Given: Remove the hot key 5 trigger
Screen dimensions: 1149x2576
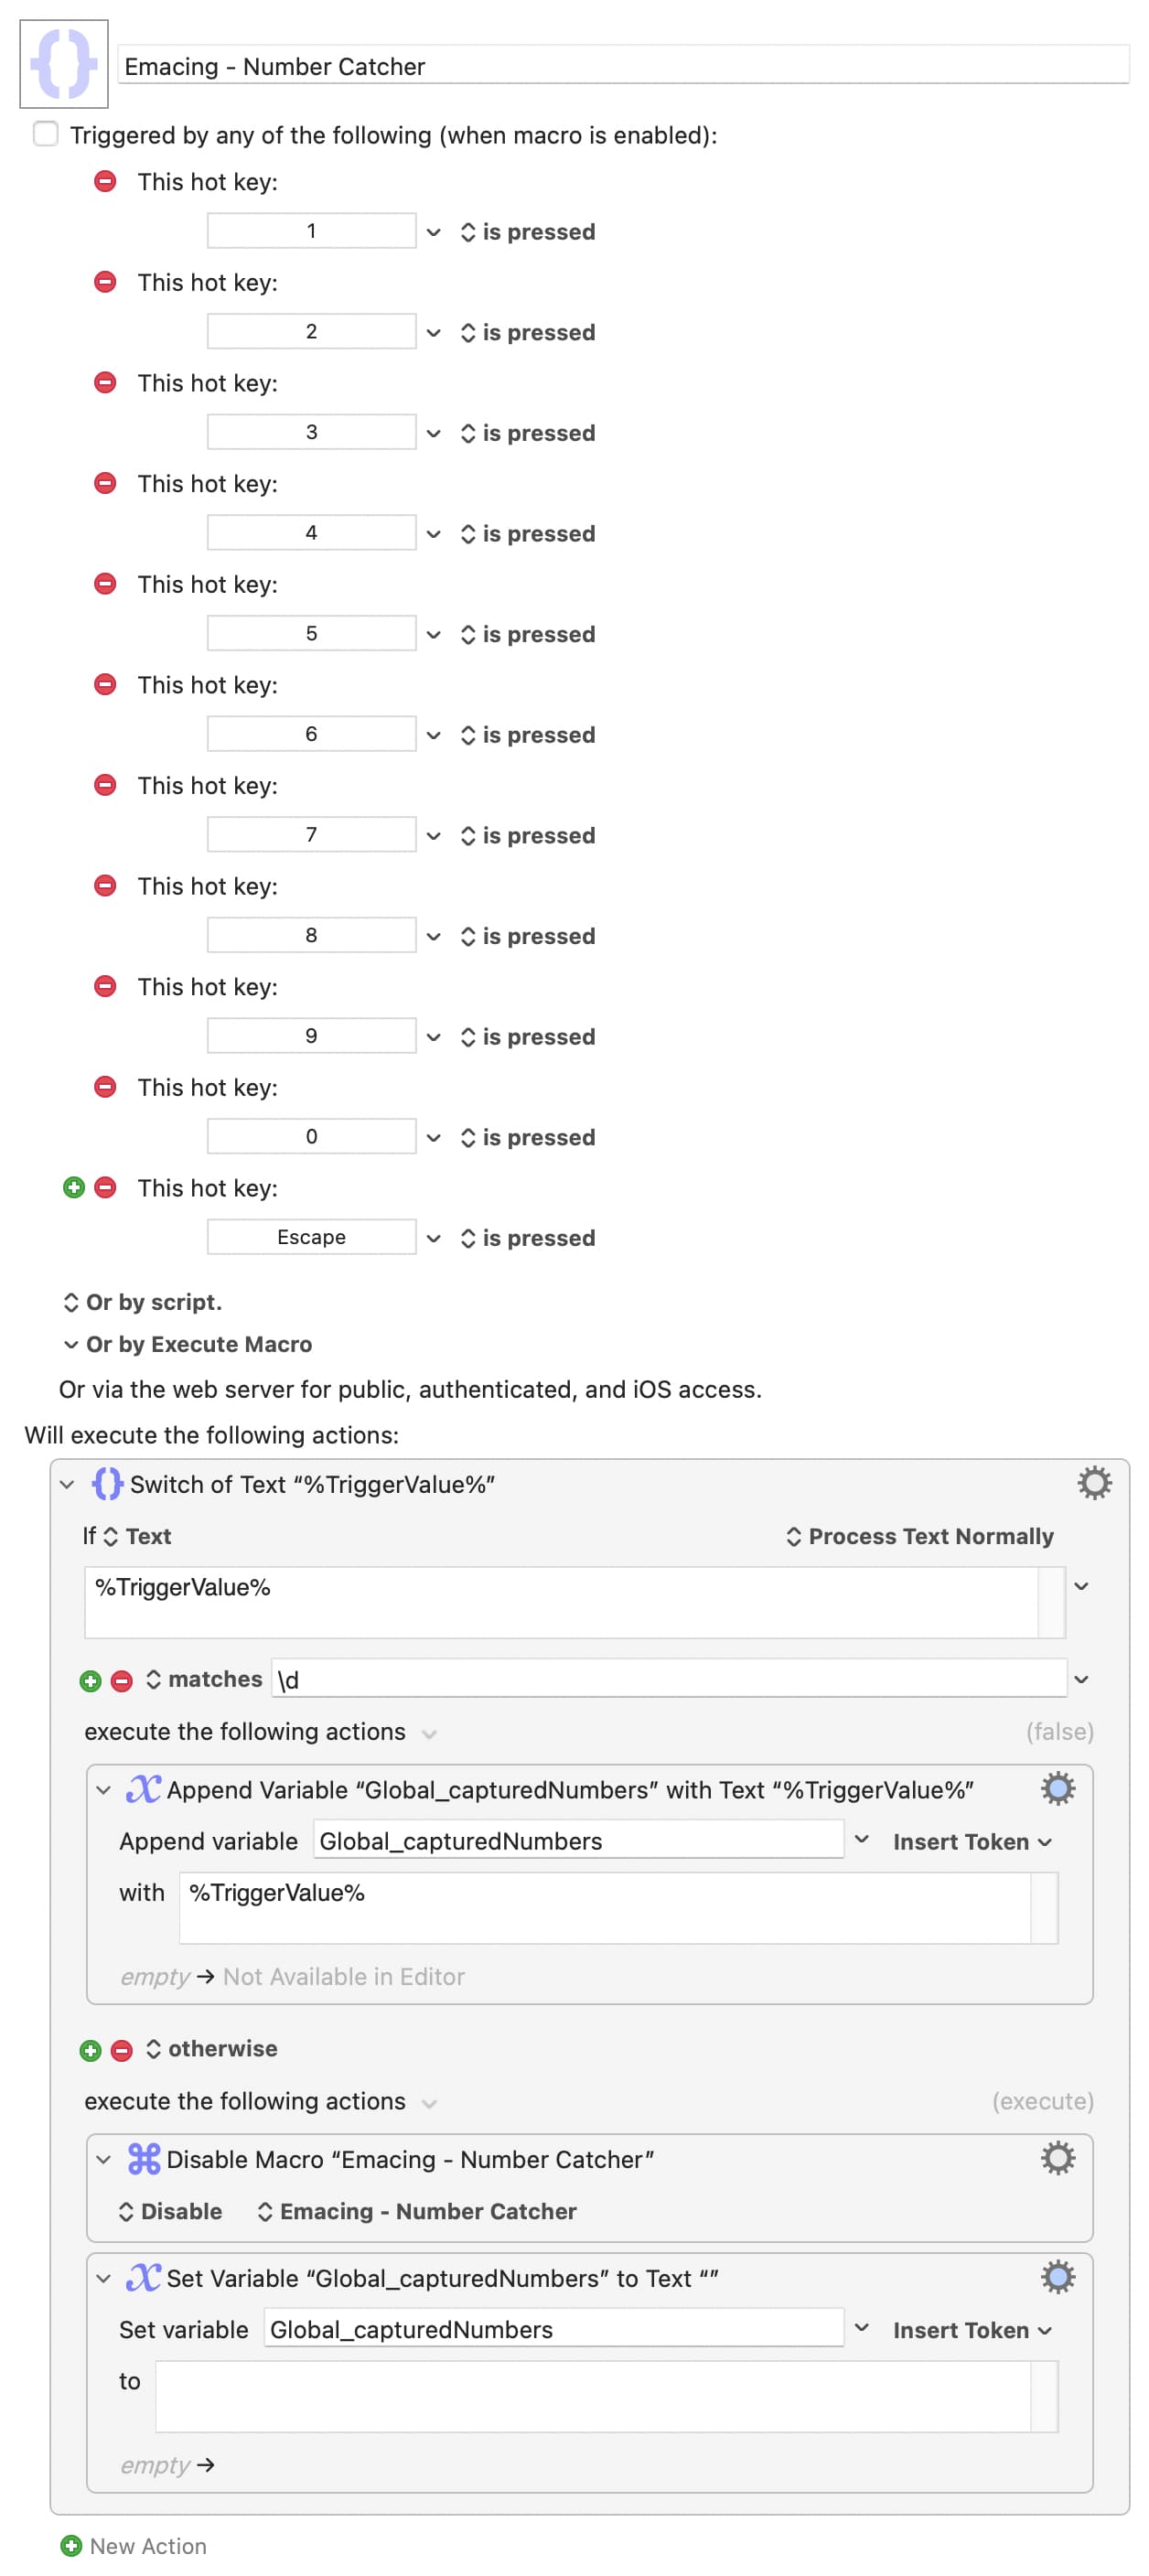Looking at the screenshot, I should pos(105,583).
